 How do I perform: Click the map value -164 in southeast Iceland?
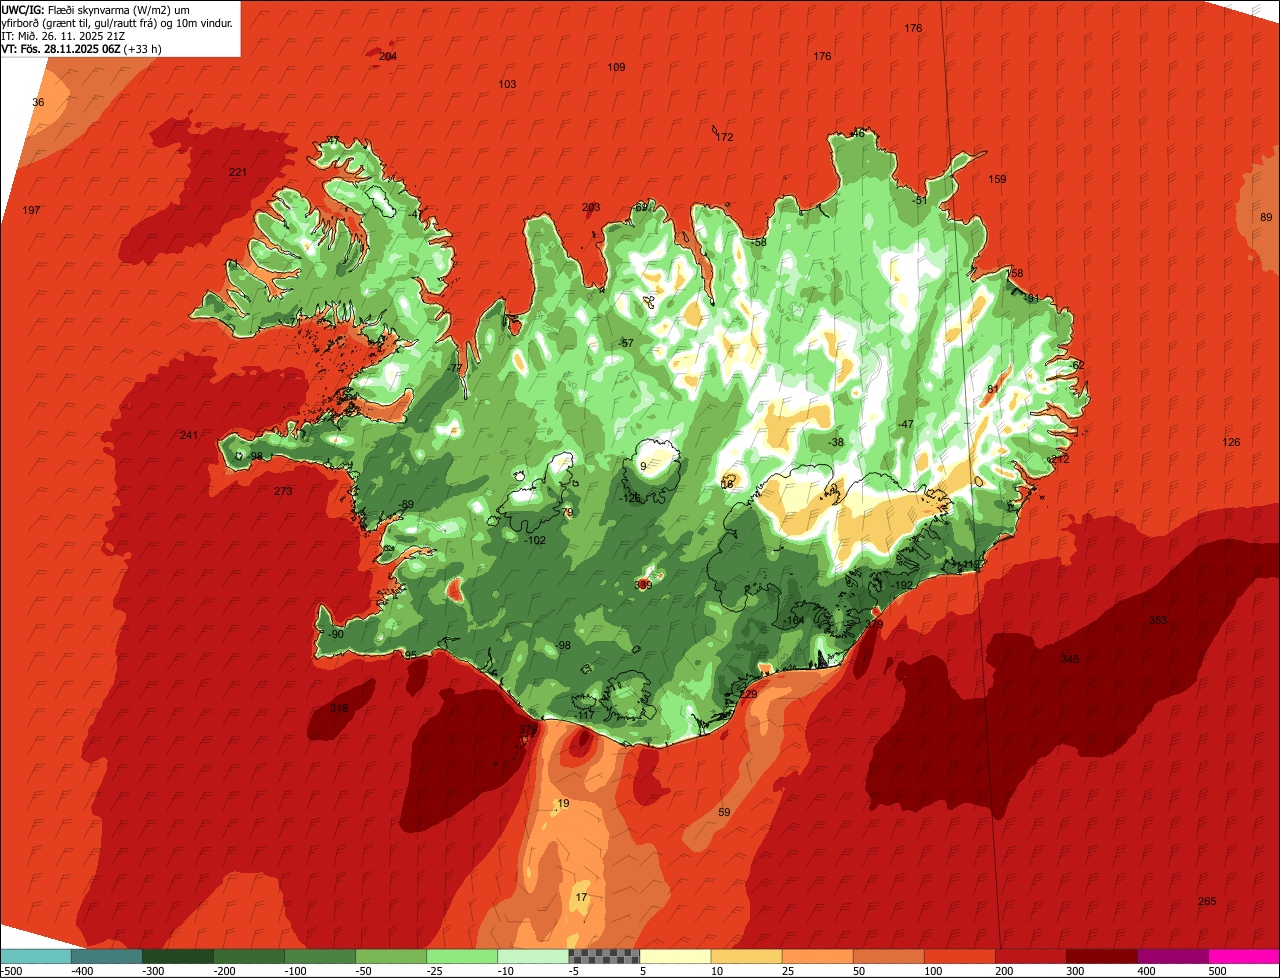[x=794, y=621]
